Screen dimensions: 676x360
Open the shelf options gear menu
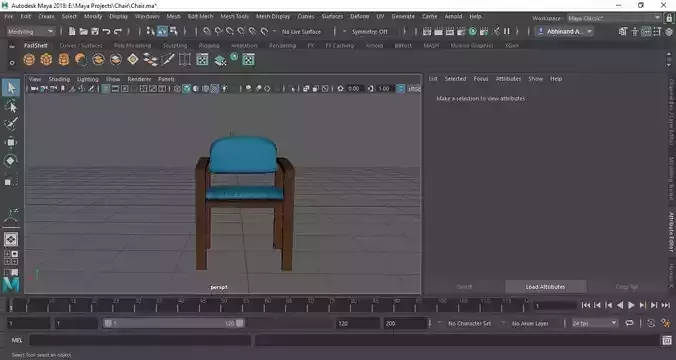(12, 63)
